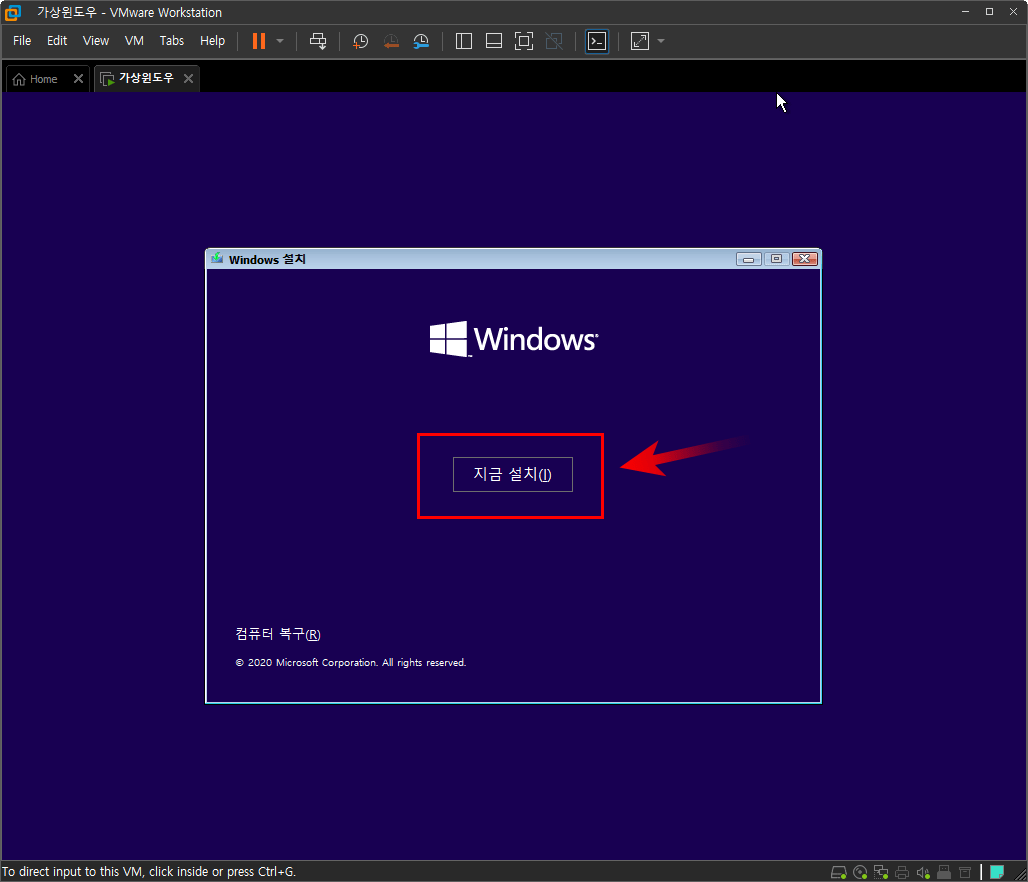Open the snapshot manager wrench-clock icon

(421, 41)
